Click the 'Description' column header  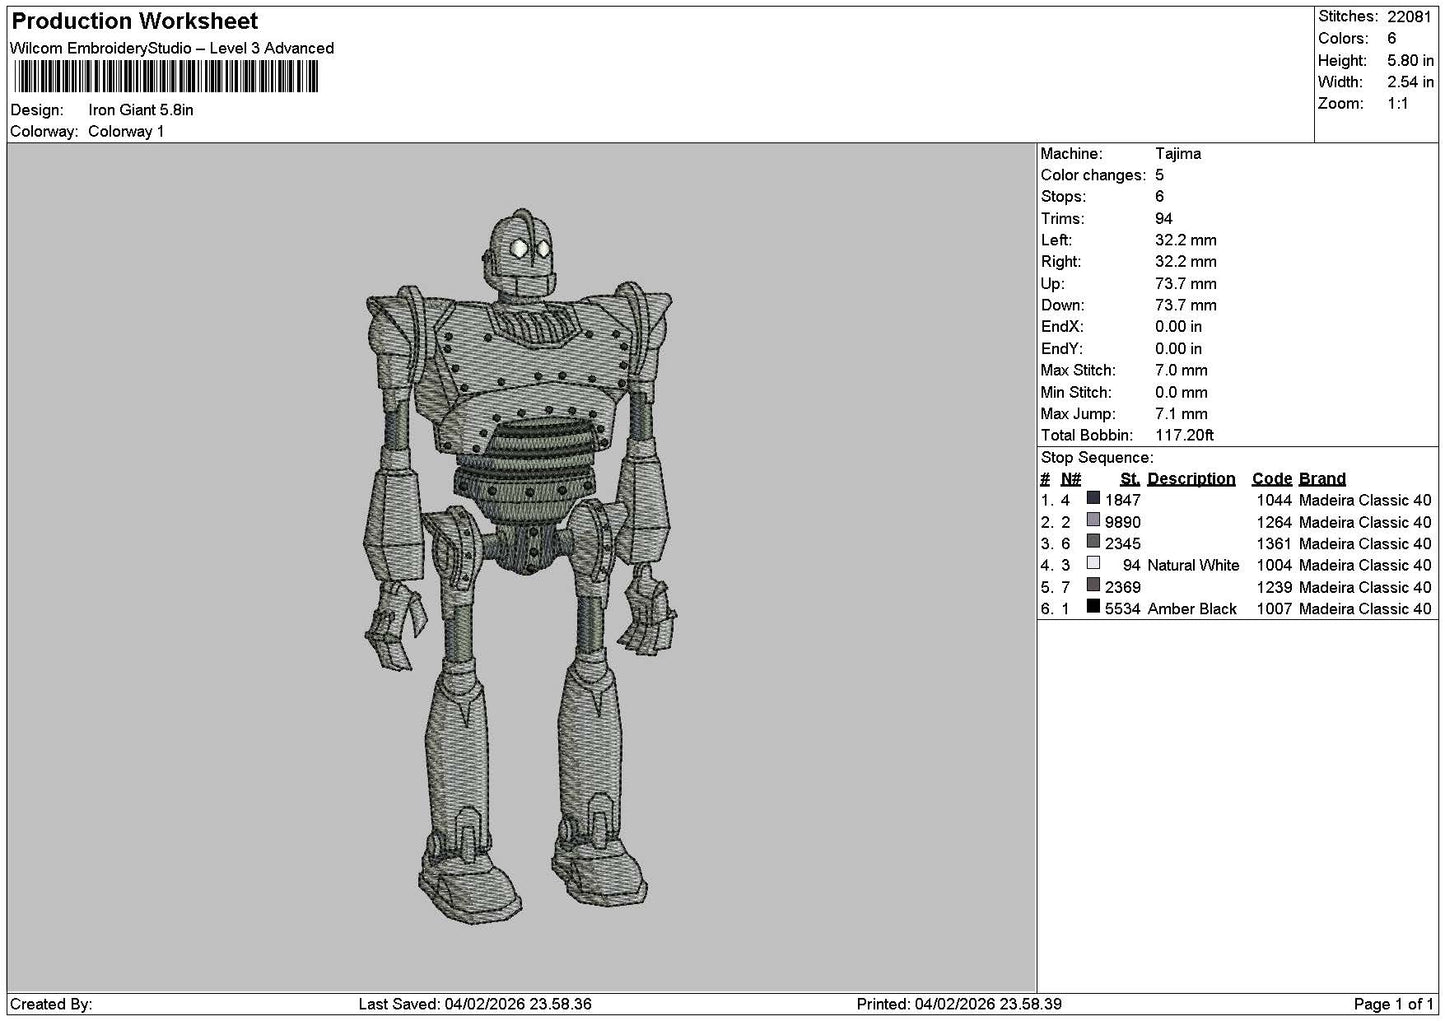click(x=1191, y=479)
